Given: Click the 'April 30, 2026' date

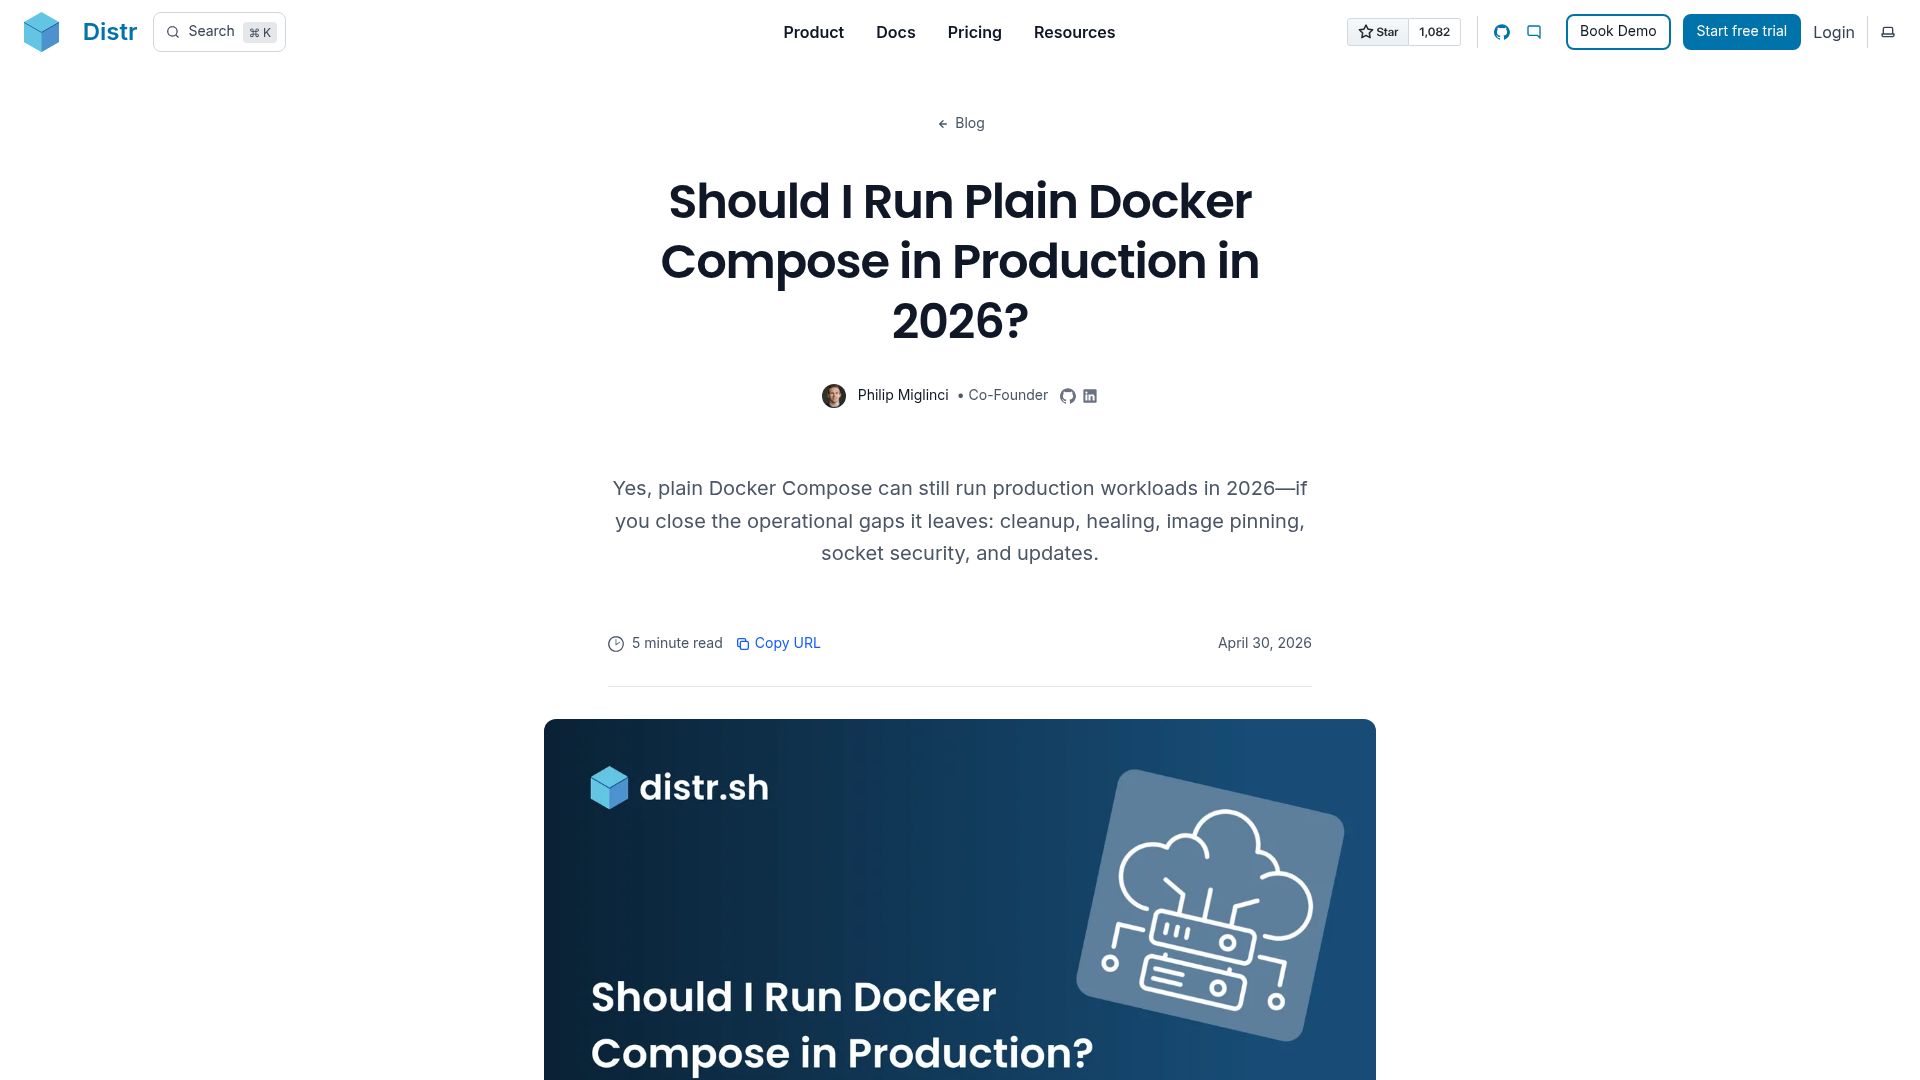Looking at the screenshot, I should pos(1264,643).
